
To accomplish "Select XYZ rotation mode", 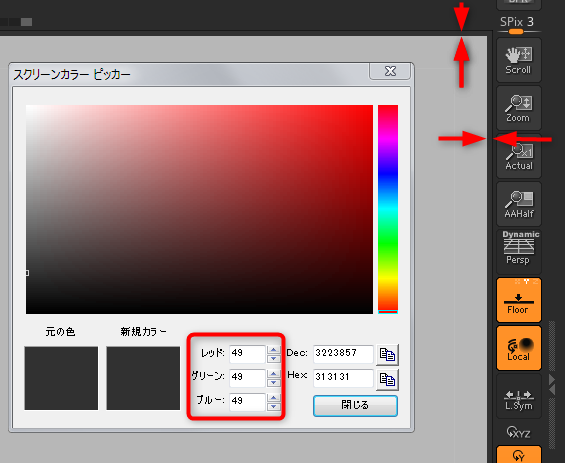I will (x=519, y=432).
